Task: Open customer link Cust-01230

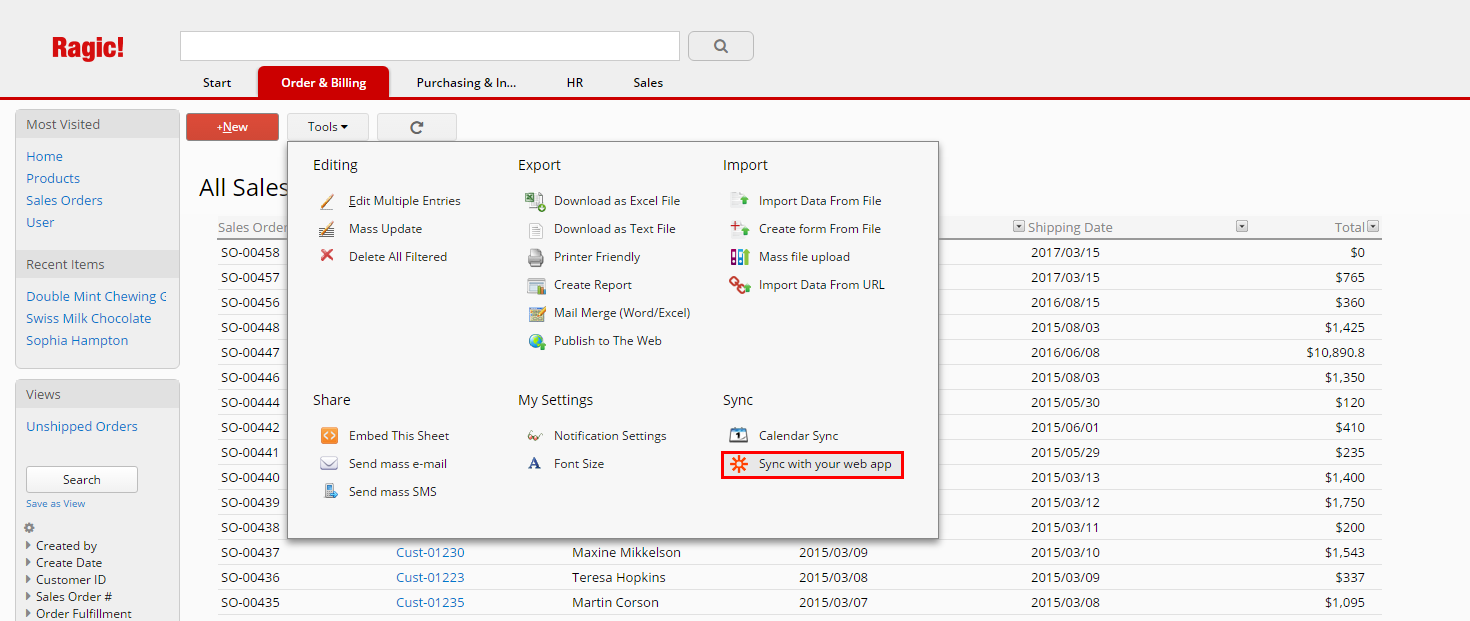Action: 430,553
